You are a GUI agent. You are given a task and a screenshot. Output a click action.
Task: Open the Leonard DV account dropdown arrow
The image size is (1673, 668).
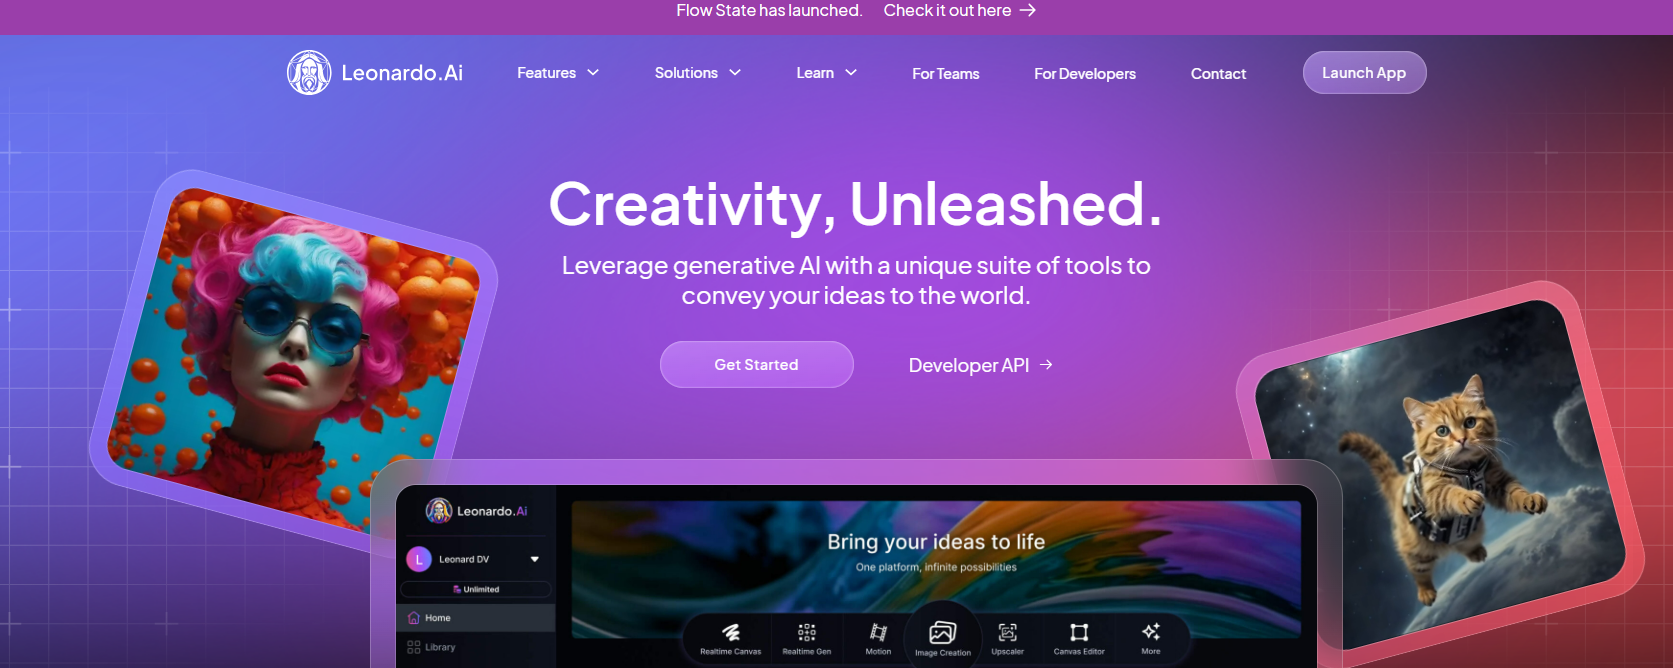tap(535, 559)
